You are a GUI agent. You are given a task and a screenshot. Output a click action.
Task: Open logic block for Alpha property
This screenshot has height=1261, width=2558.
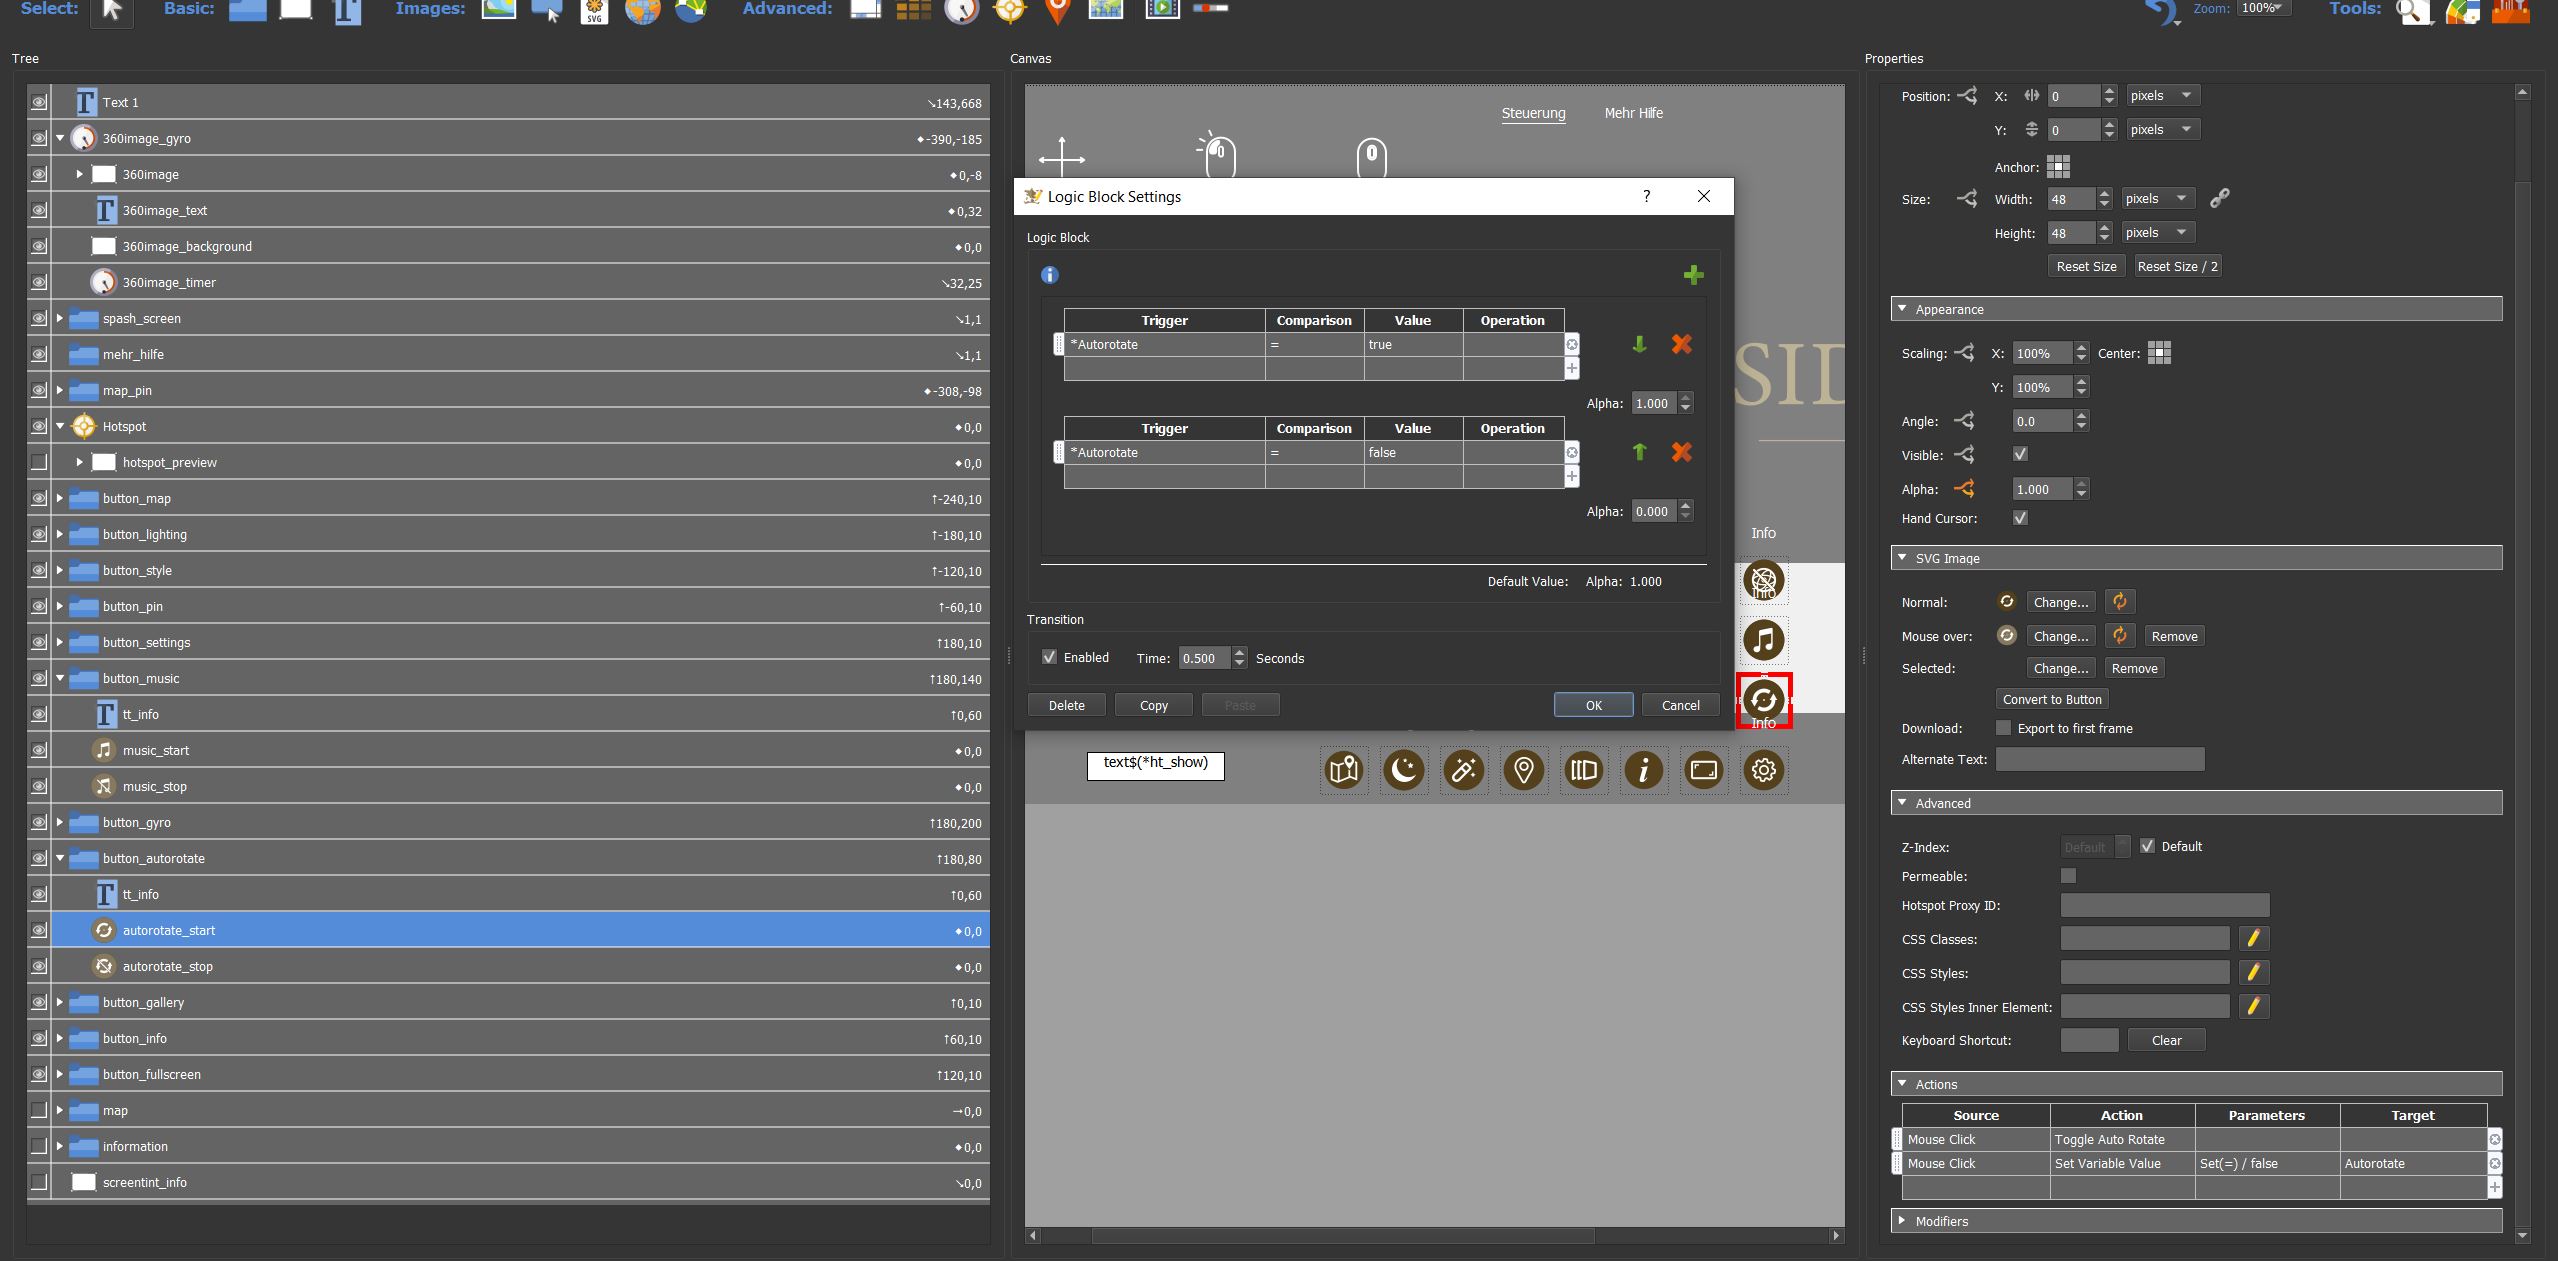point(1964,489)
